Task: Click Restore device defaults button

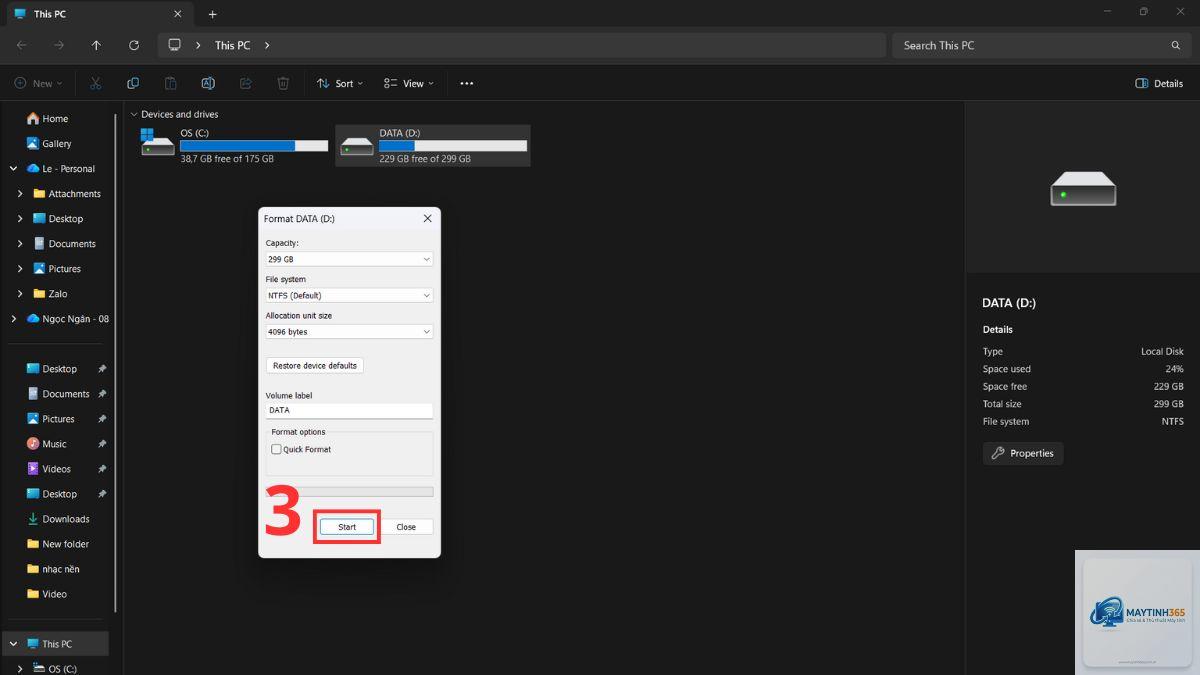Action: coord(315,366)
